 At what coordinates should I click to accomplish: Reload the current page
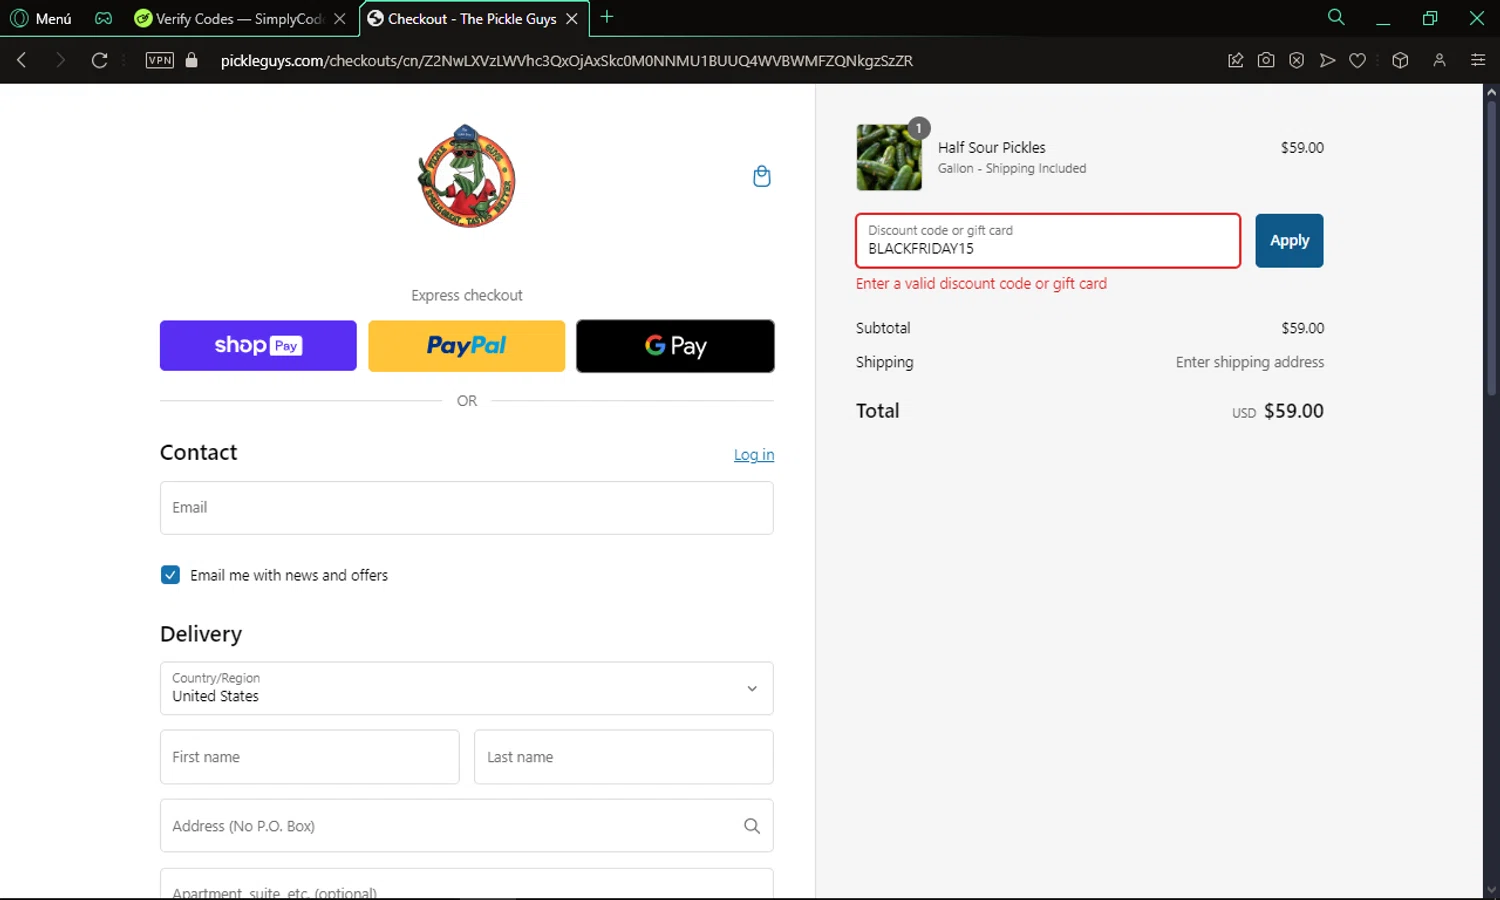(x=99, y=60)
